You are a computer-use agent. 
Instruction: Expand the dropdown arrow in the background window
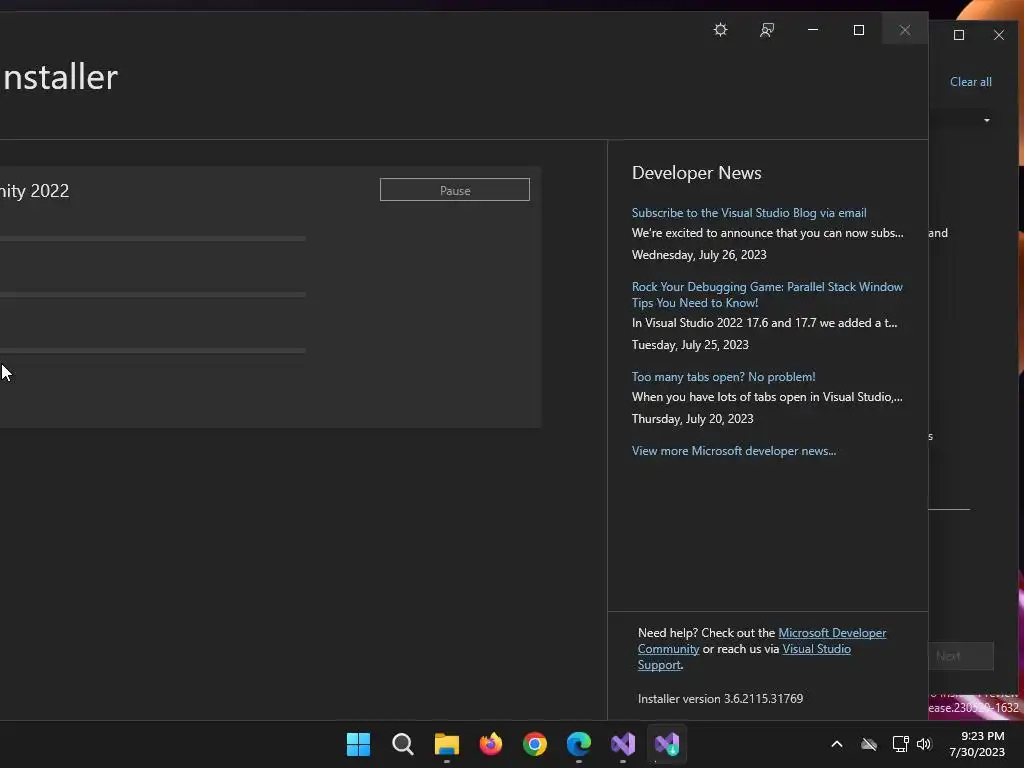tap(987, 120)
